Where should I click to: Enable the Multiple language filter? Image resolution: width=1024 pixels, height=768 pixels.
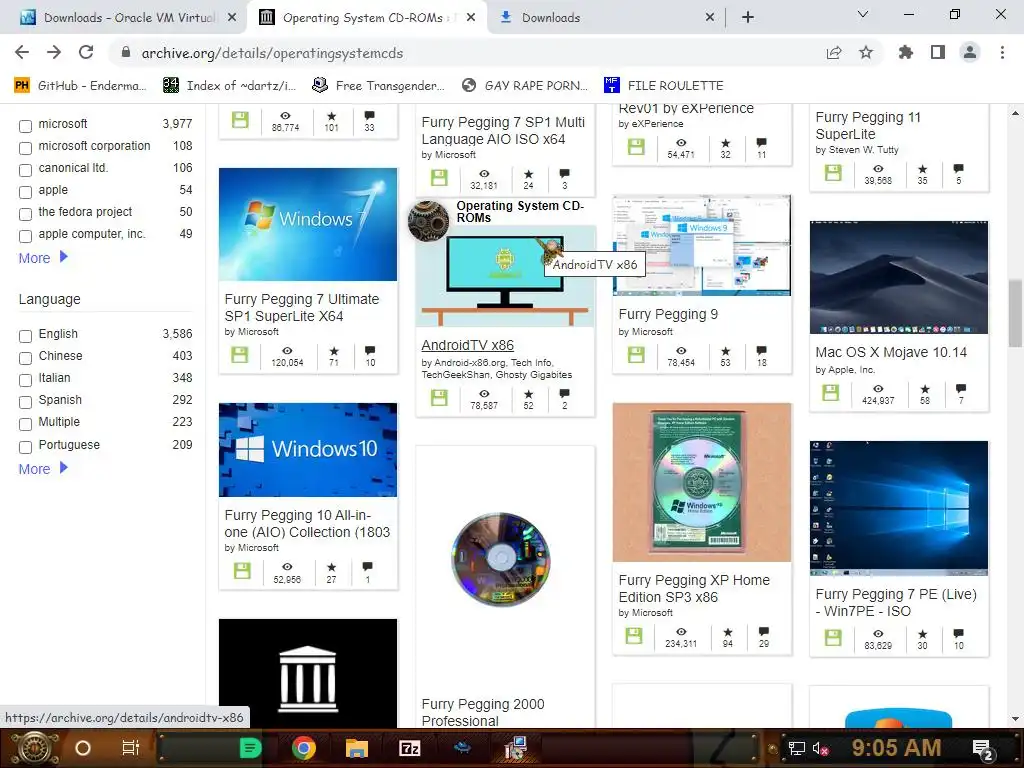click(x=25, y=424)
